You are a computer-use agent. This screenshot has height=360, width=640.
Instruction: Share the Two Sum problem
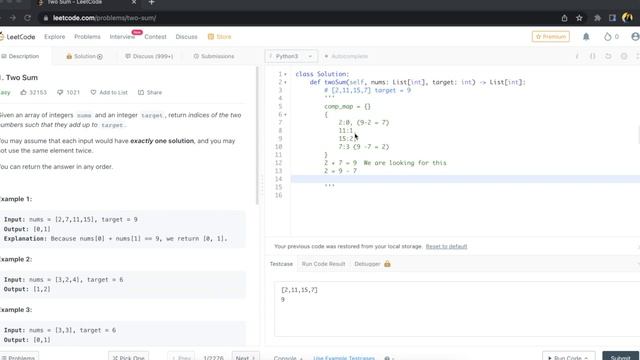coord(150,93)
